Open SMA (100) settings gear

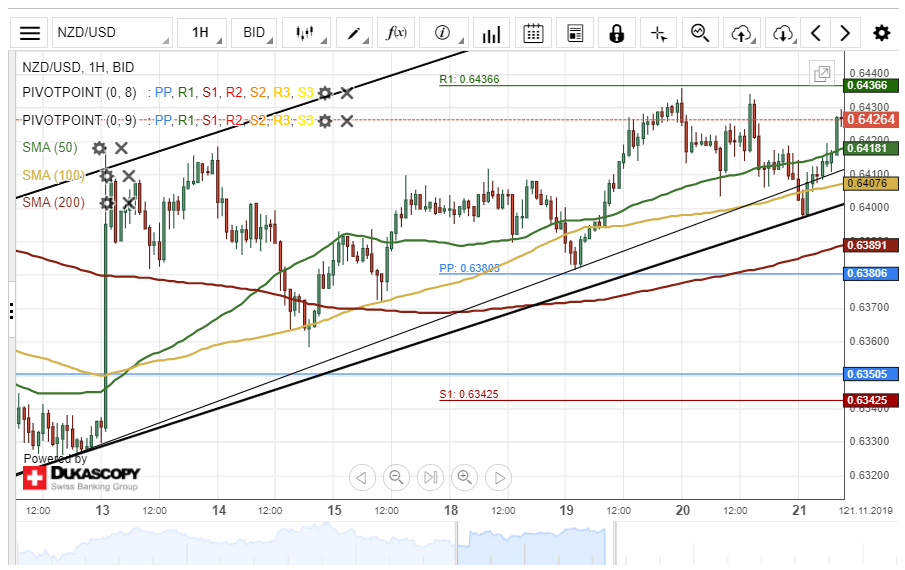pos(107,175)
